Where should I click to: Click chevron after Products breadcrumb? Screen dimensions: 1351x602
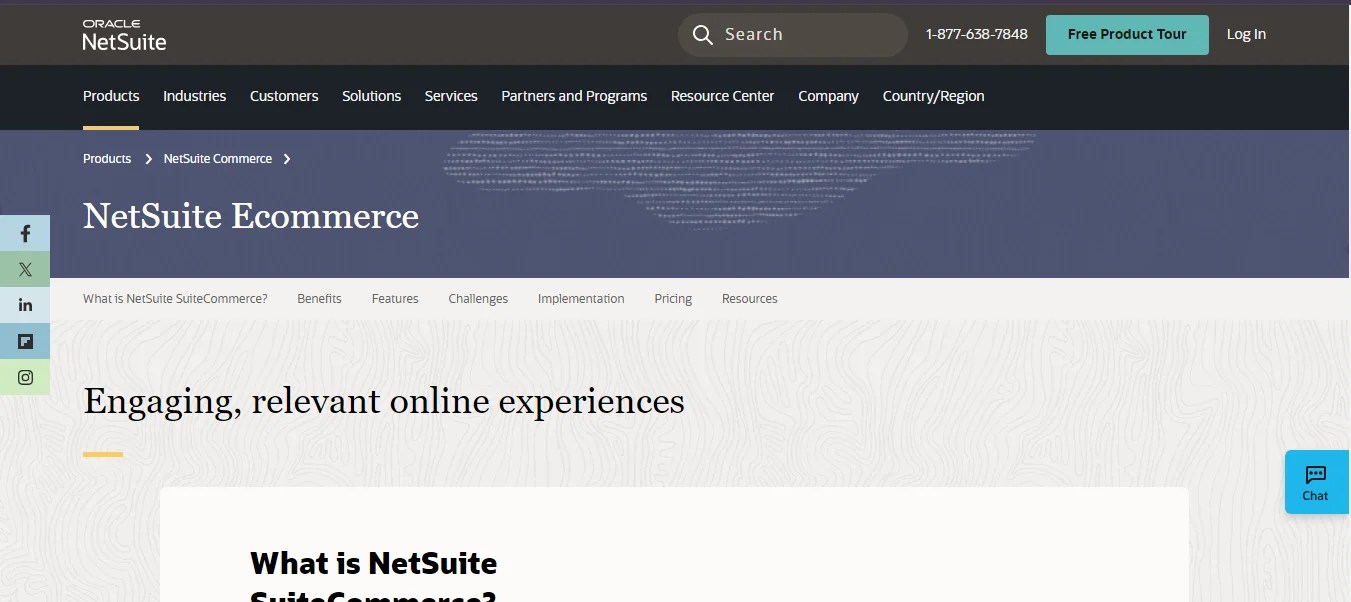[148, 159]
